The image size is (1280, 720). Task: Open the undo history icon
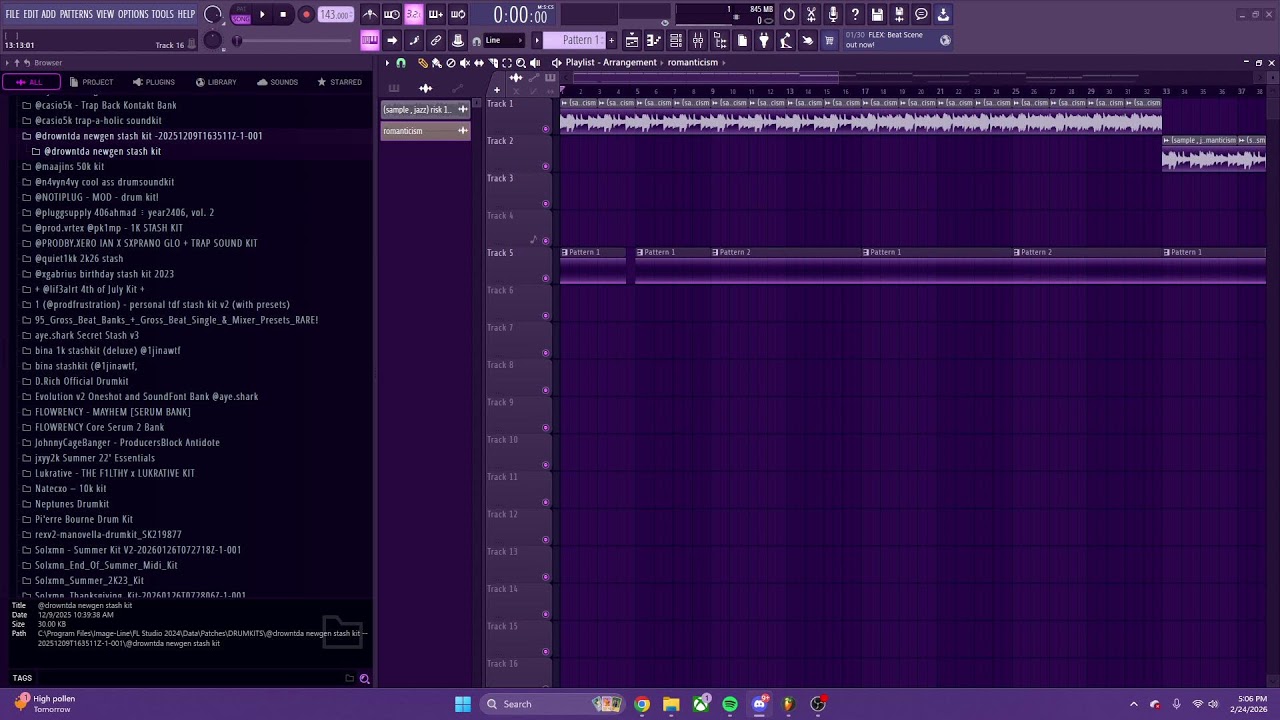[789, 15]
